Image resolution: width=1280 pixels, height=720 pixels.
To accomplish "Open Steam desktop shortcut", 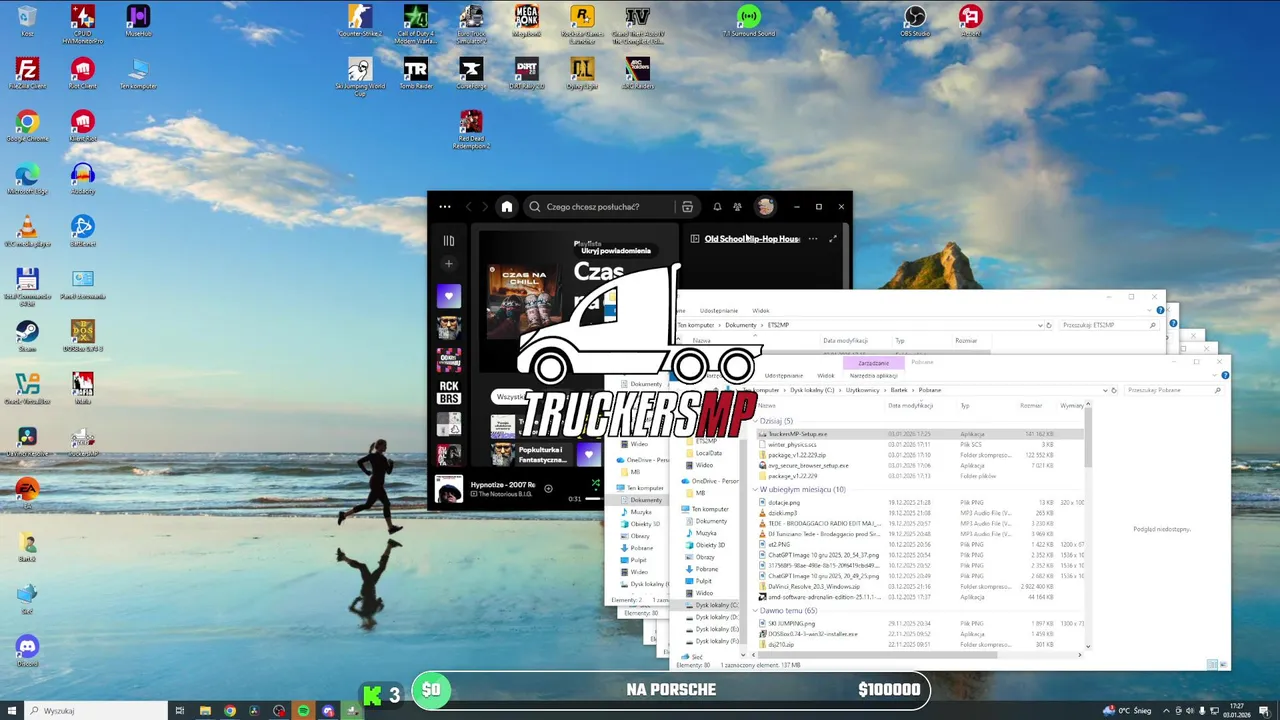I will coord(27,336).
